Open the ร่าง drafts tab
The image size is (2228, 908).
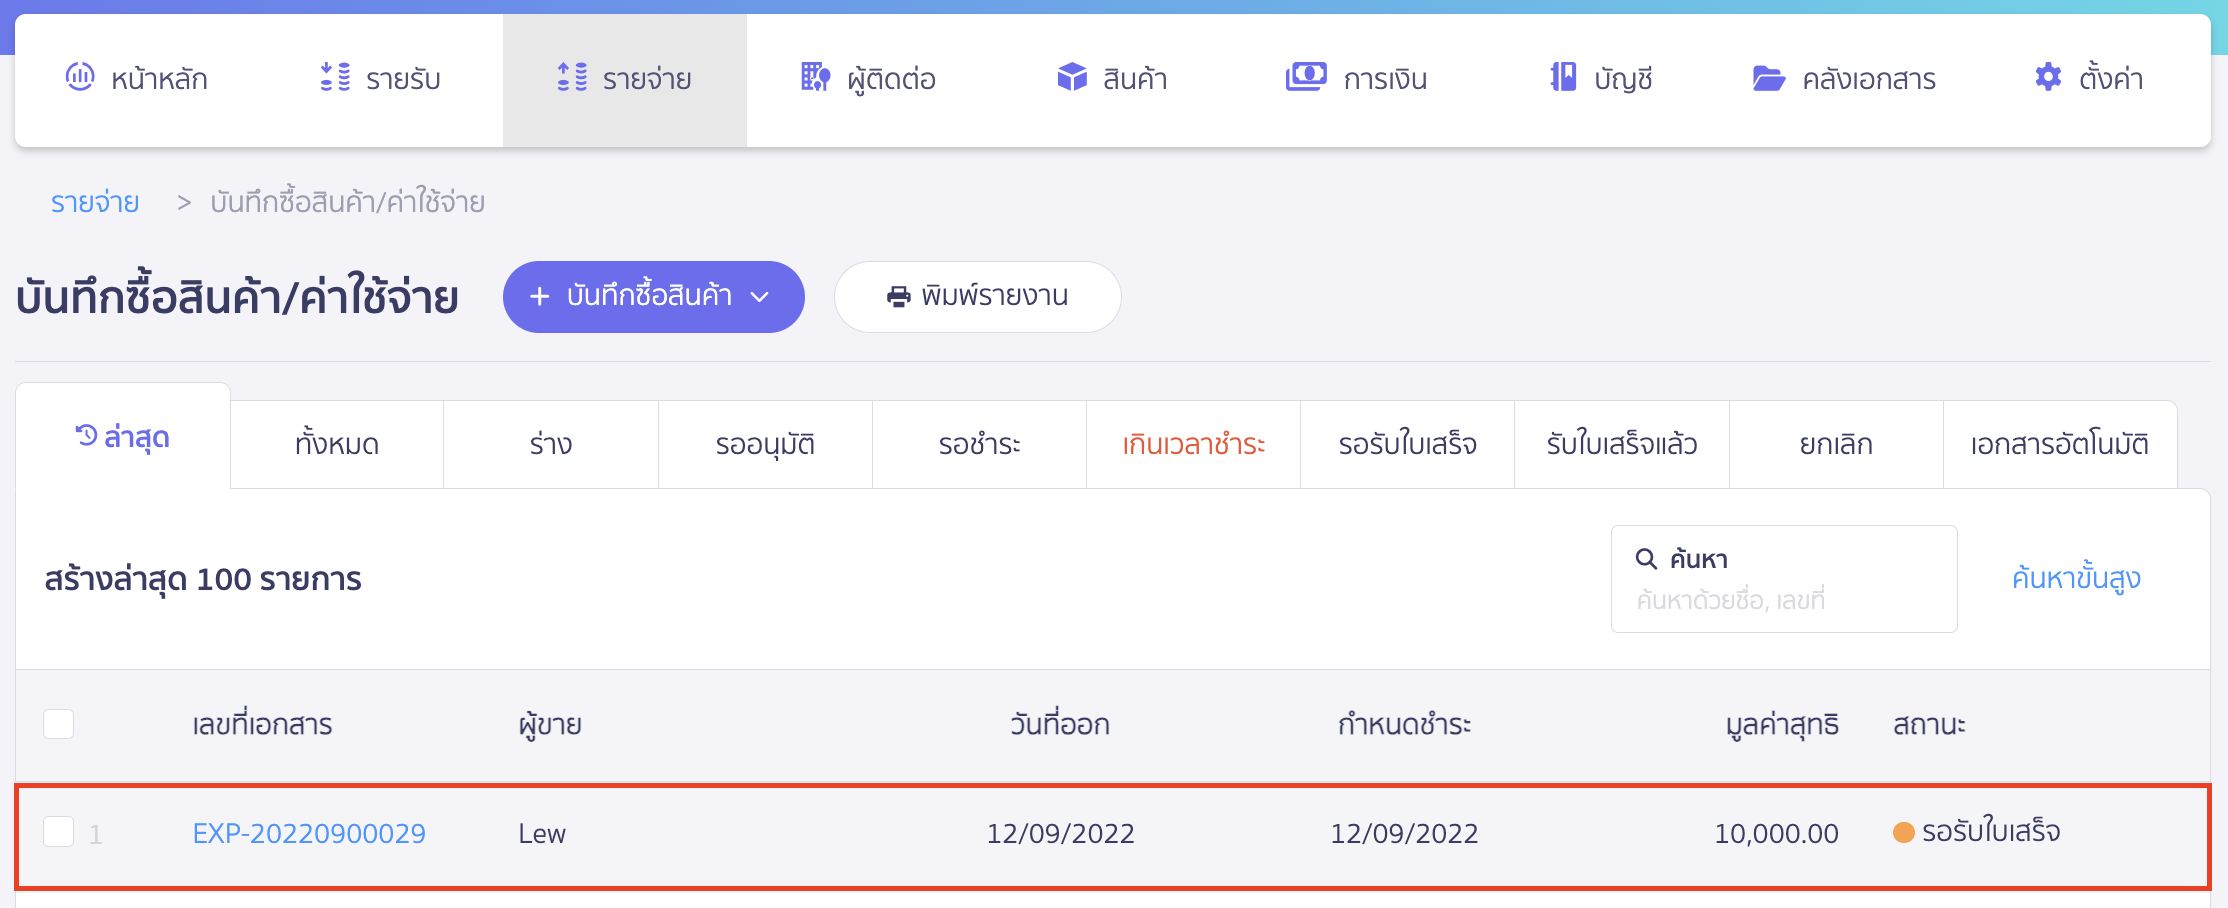coord(550,444)
